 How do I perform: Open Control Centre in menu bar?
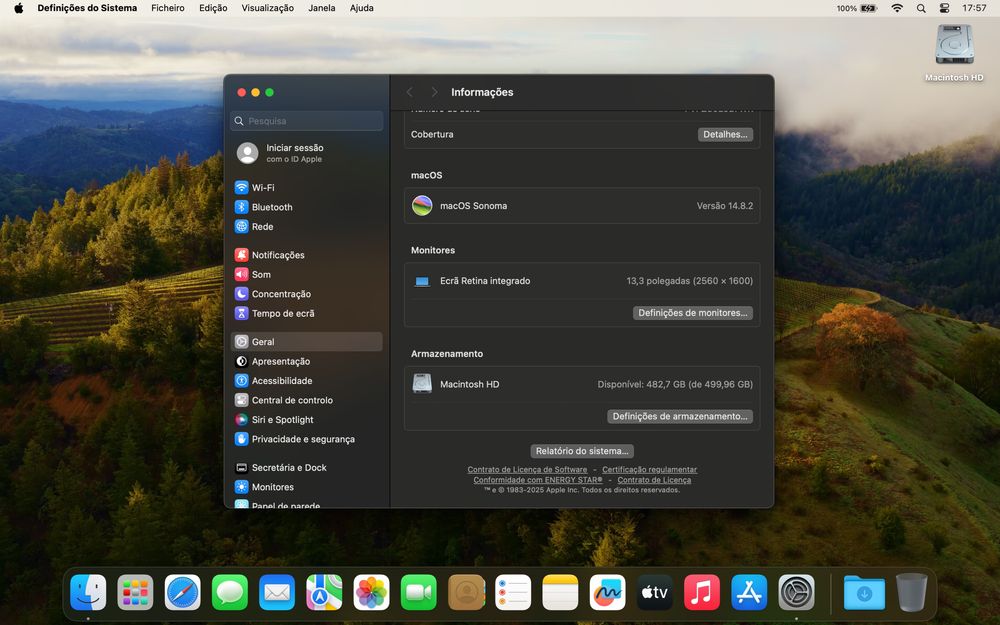(x=945, y=8)
